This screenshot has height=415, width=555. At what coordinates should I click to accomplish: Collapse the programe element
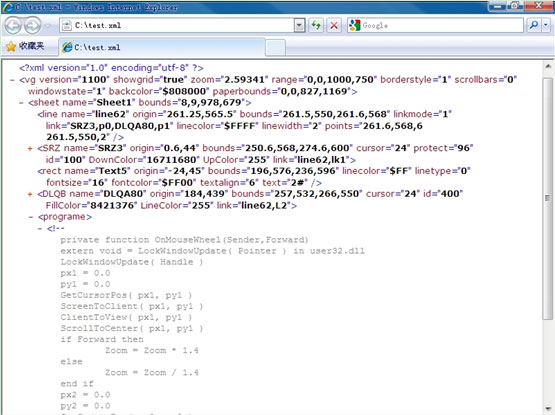point(31,217)
